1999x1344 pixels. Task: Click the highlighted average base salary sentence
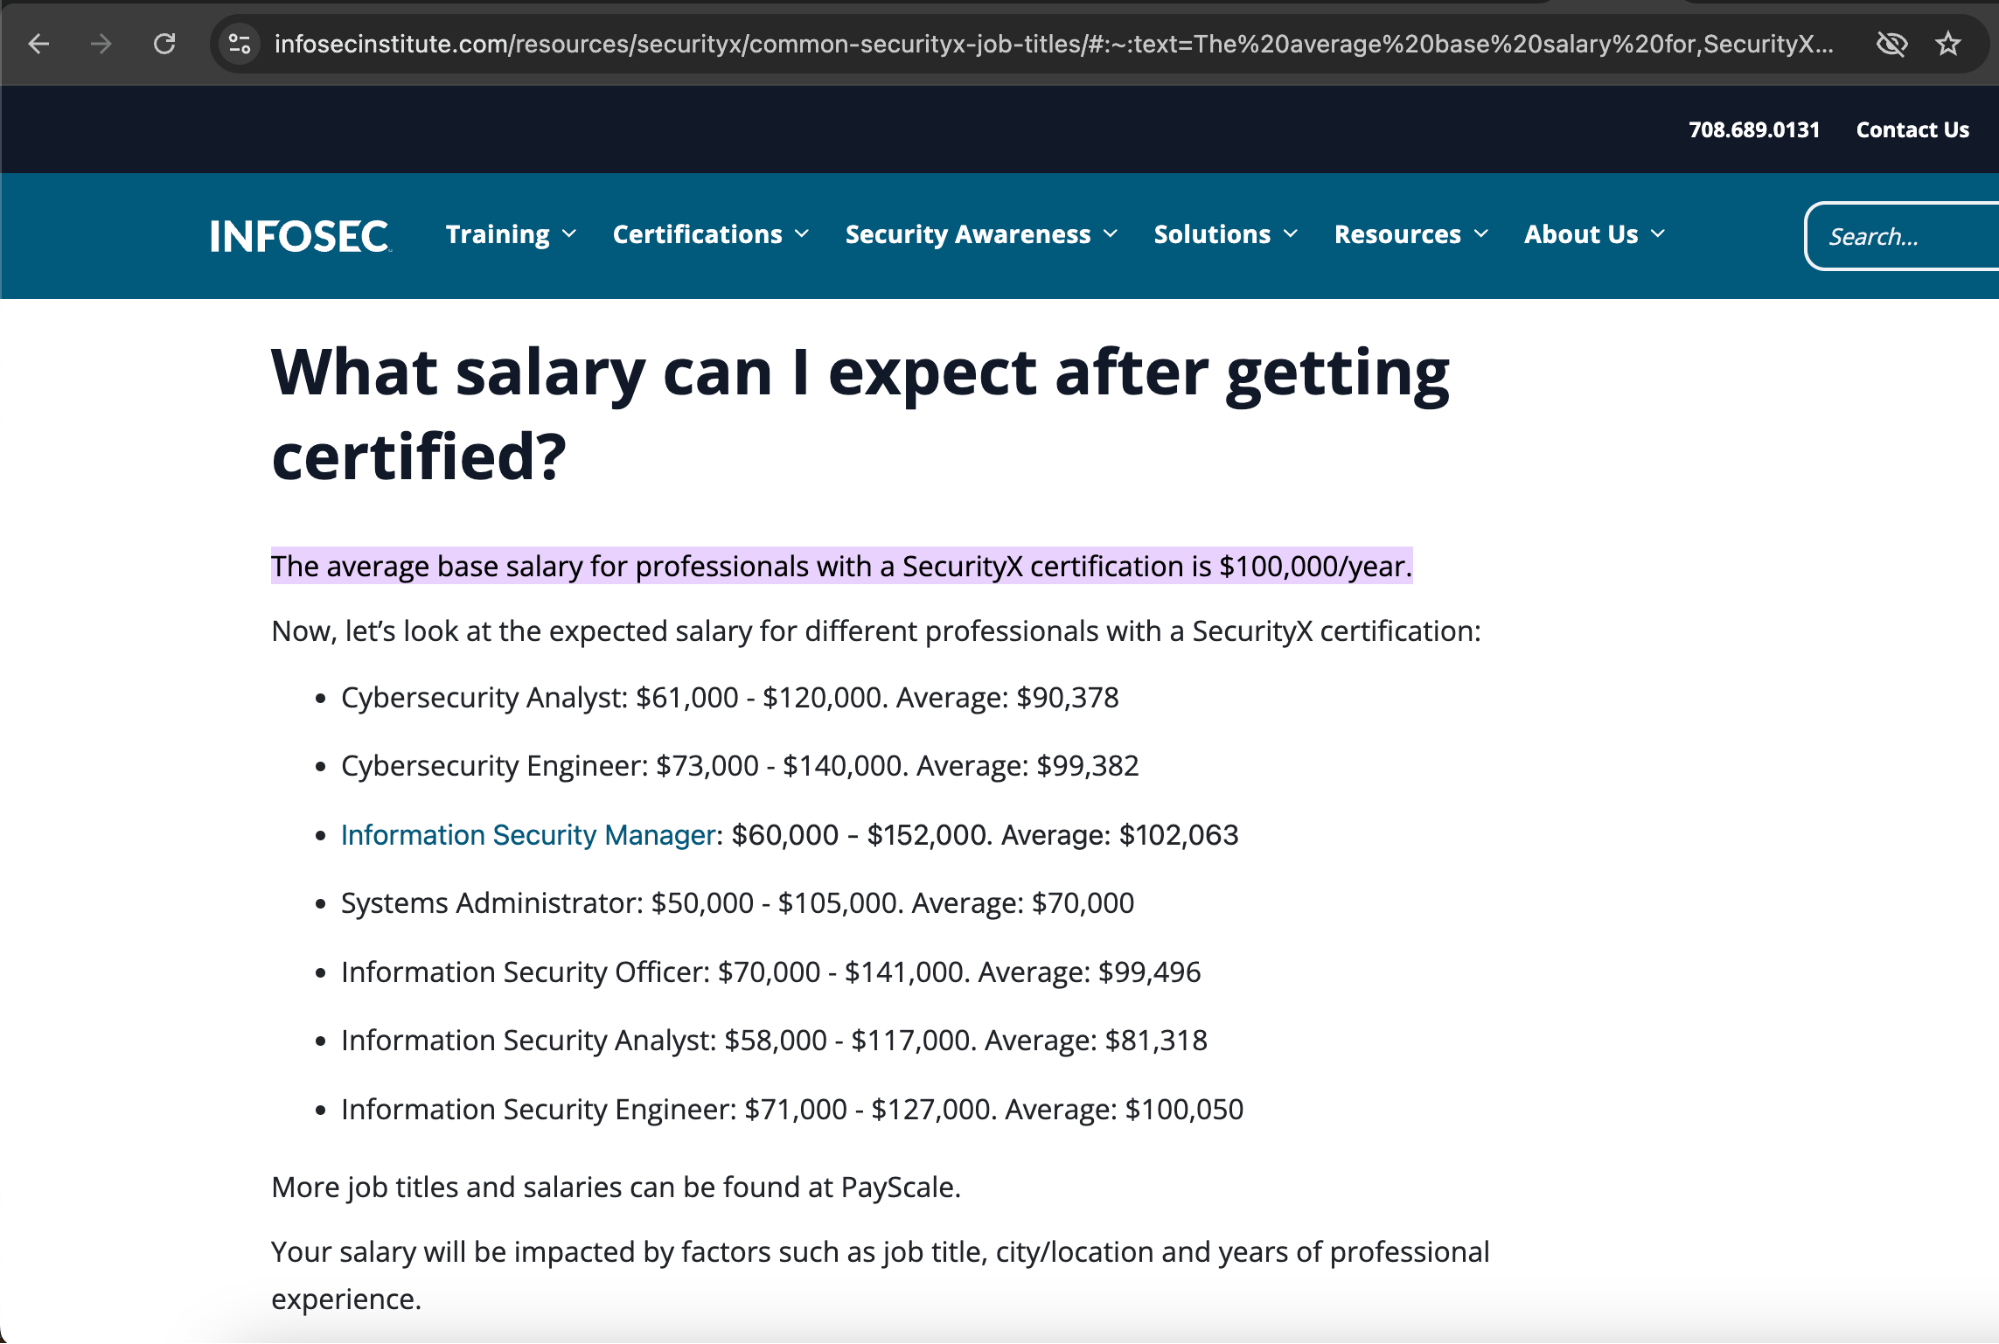tap(841, 566)
